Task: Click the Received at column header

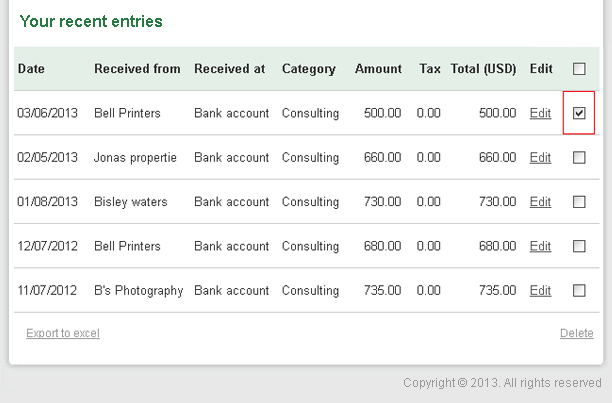Action: point(230,69)
